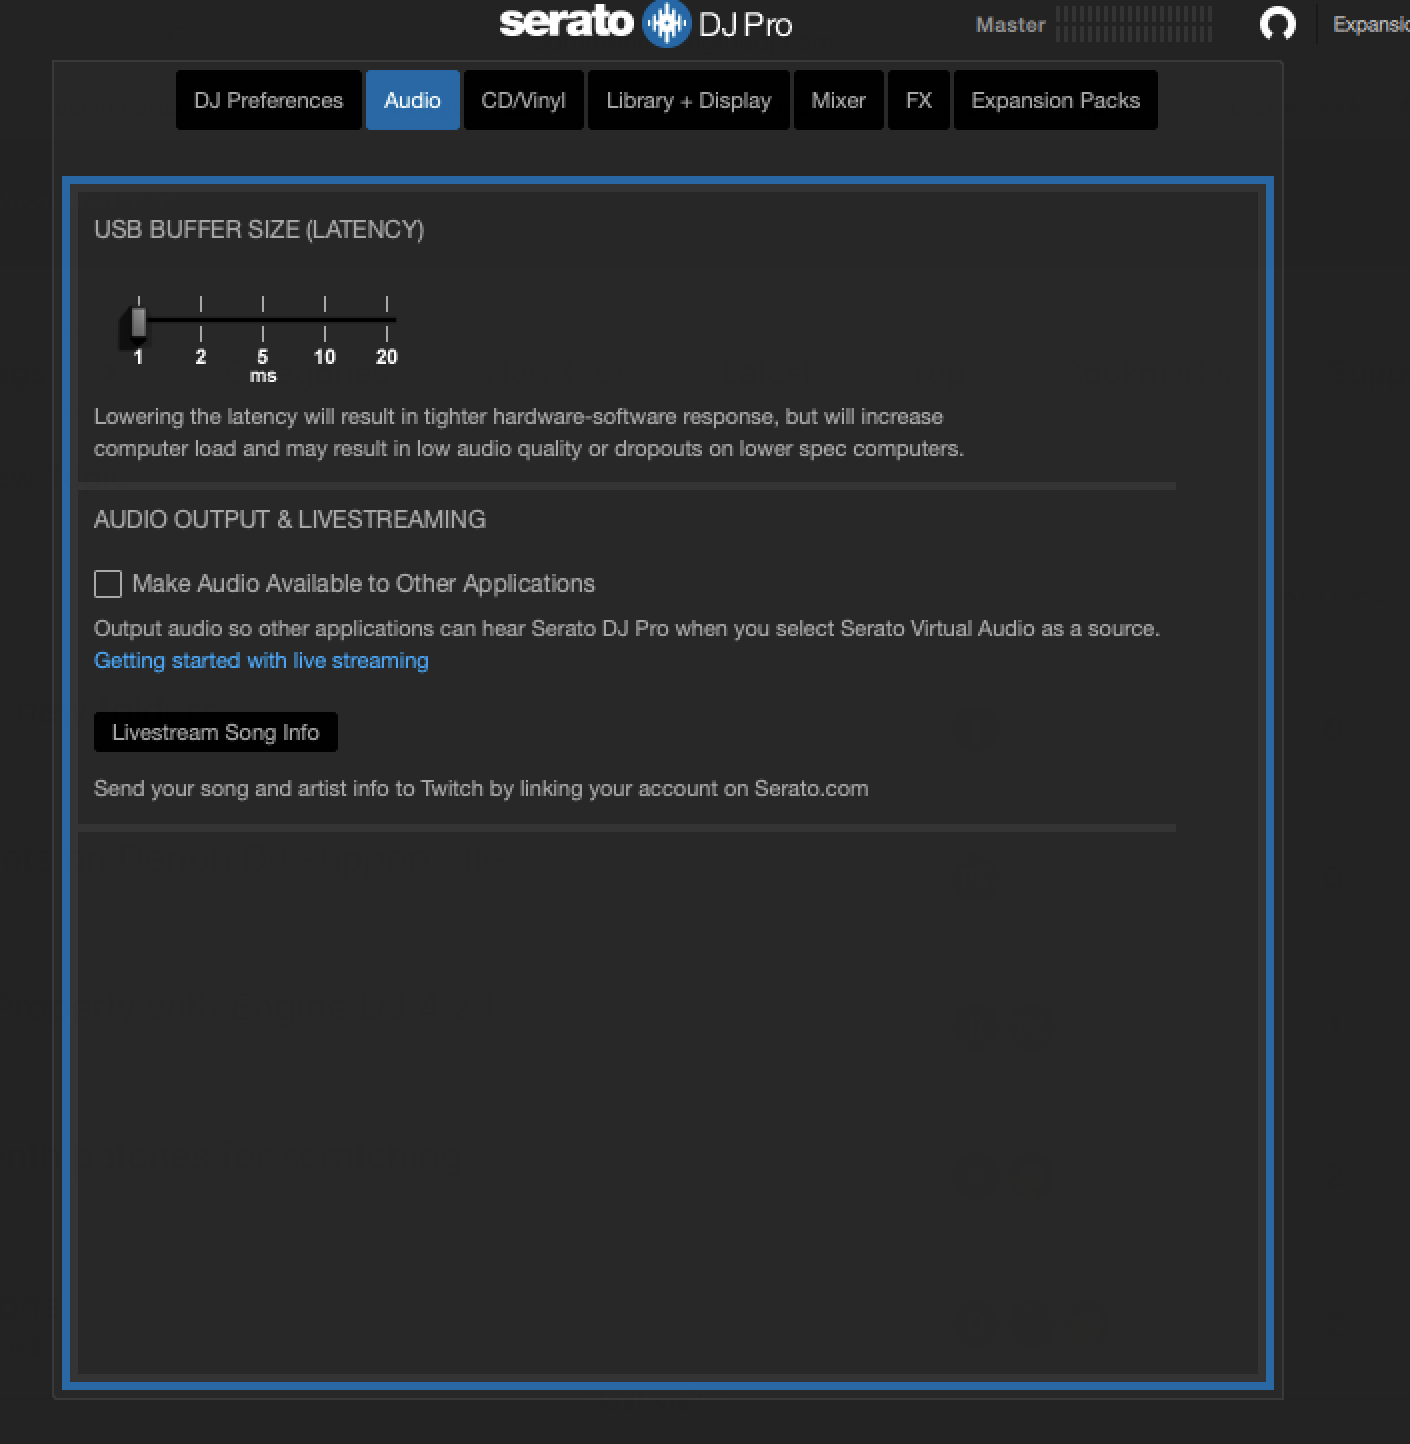Click the AUDIO OUTPUT & LIVESTREAMING heading
This screenshot has height=1444, width=1410.
click(290, 519)
